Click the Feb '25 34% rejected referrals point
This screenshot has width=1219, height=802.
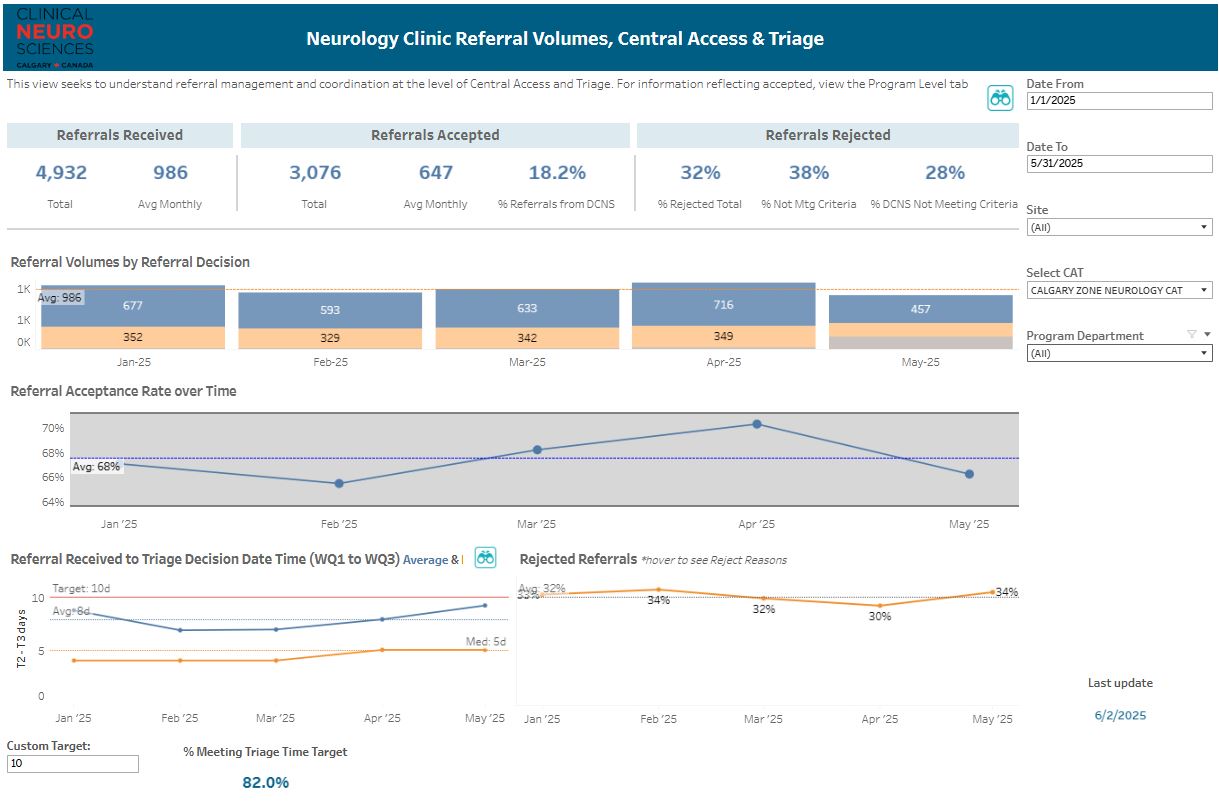click(x=658, y=590)
